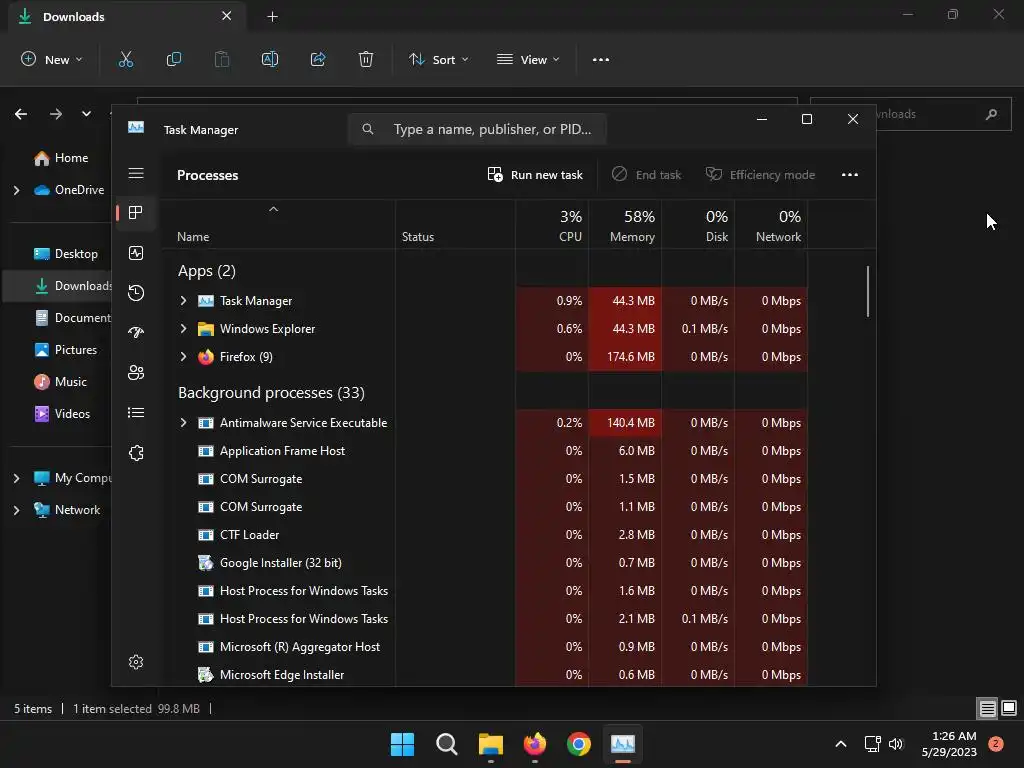Click the Delete trash icon in Explorer toolbar

coord(366,59)
